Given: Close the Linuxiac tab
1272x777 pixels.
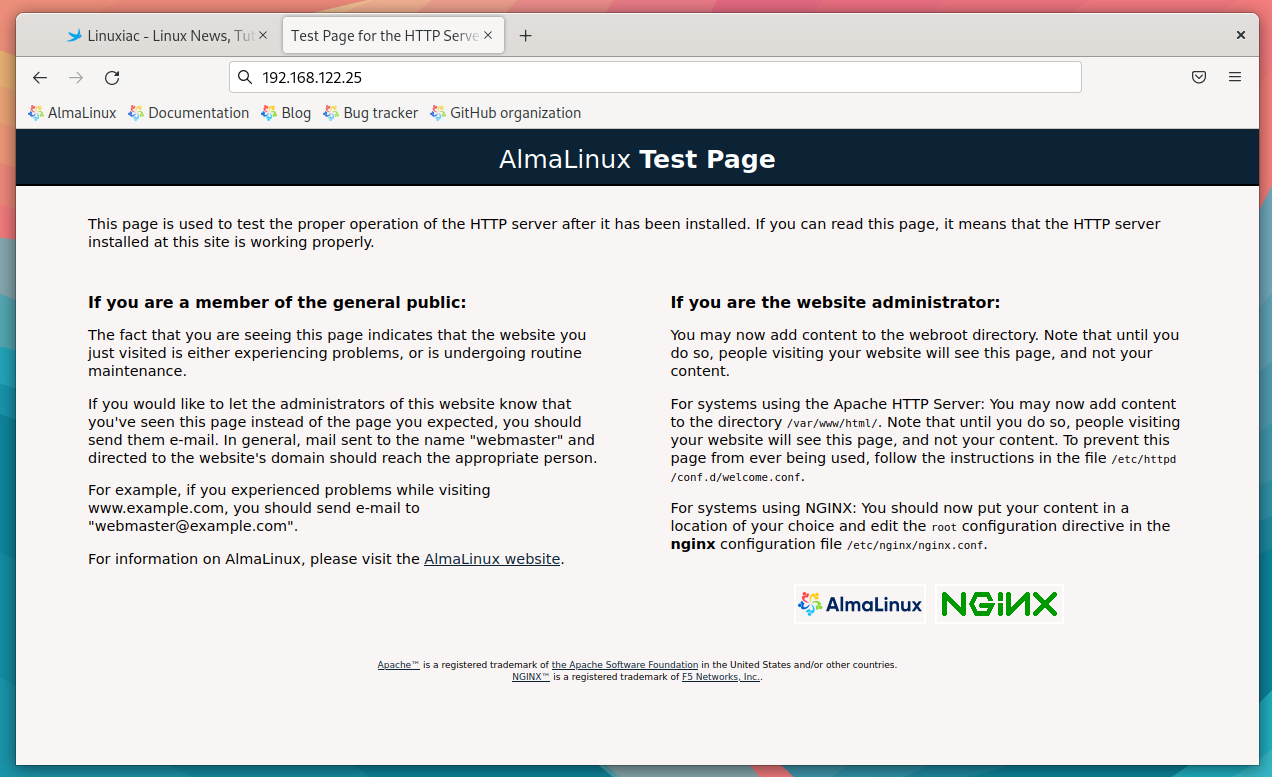Looking at the screenshot, I should coord(263,35).
